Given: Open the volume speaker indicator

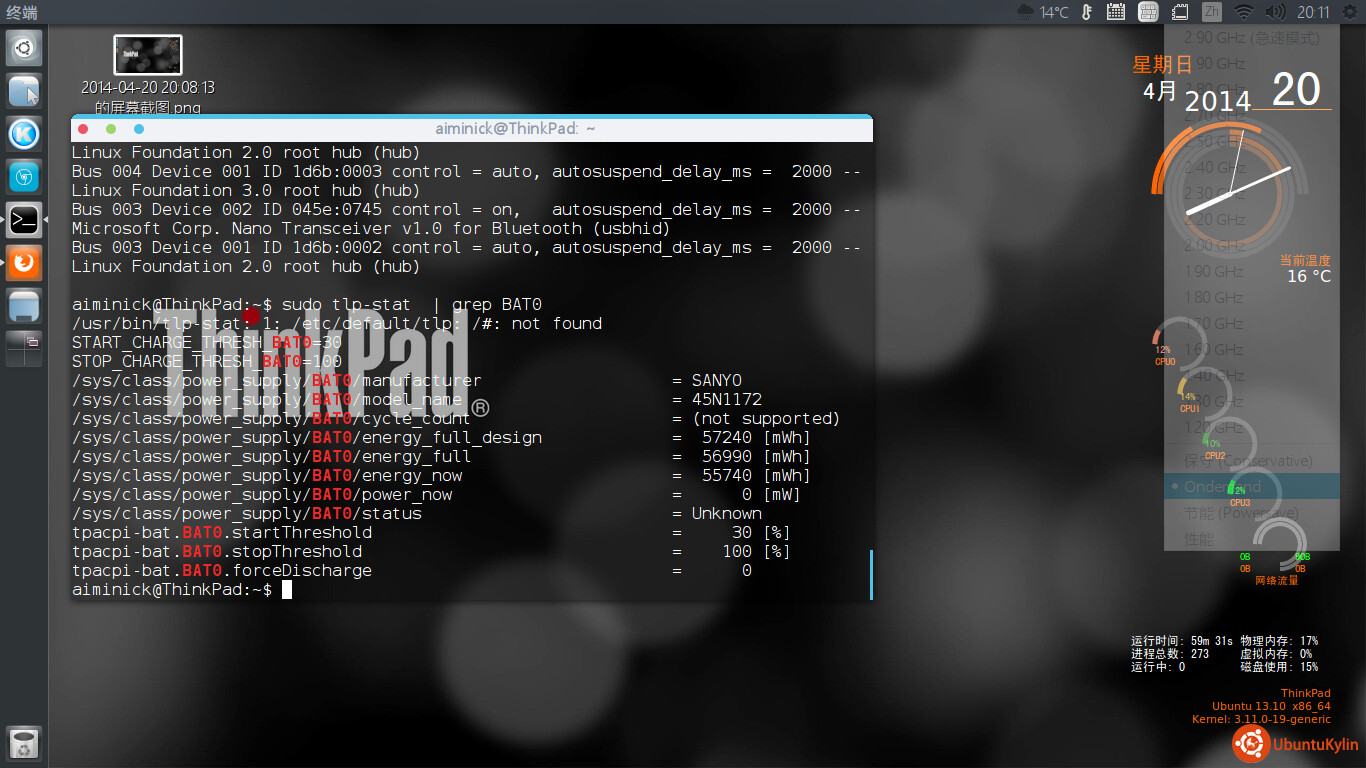Looking at the screenshot, I should (x=1275, y=12).
